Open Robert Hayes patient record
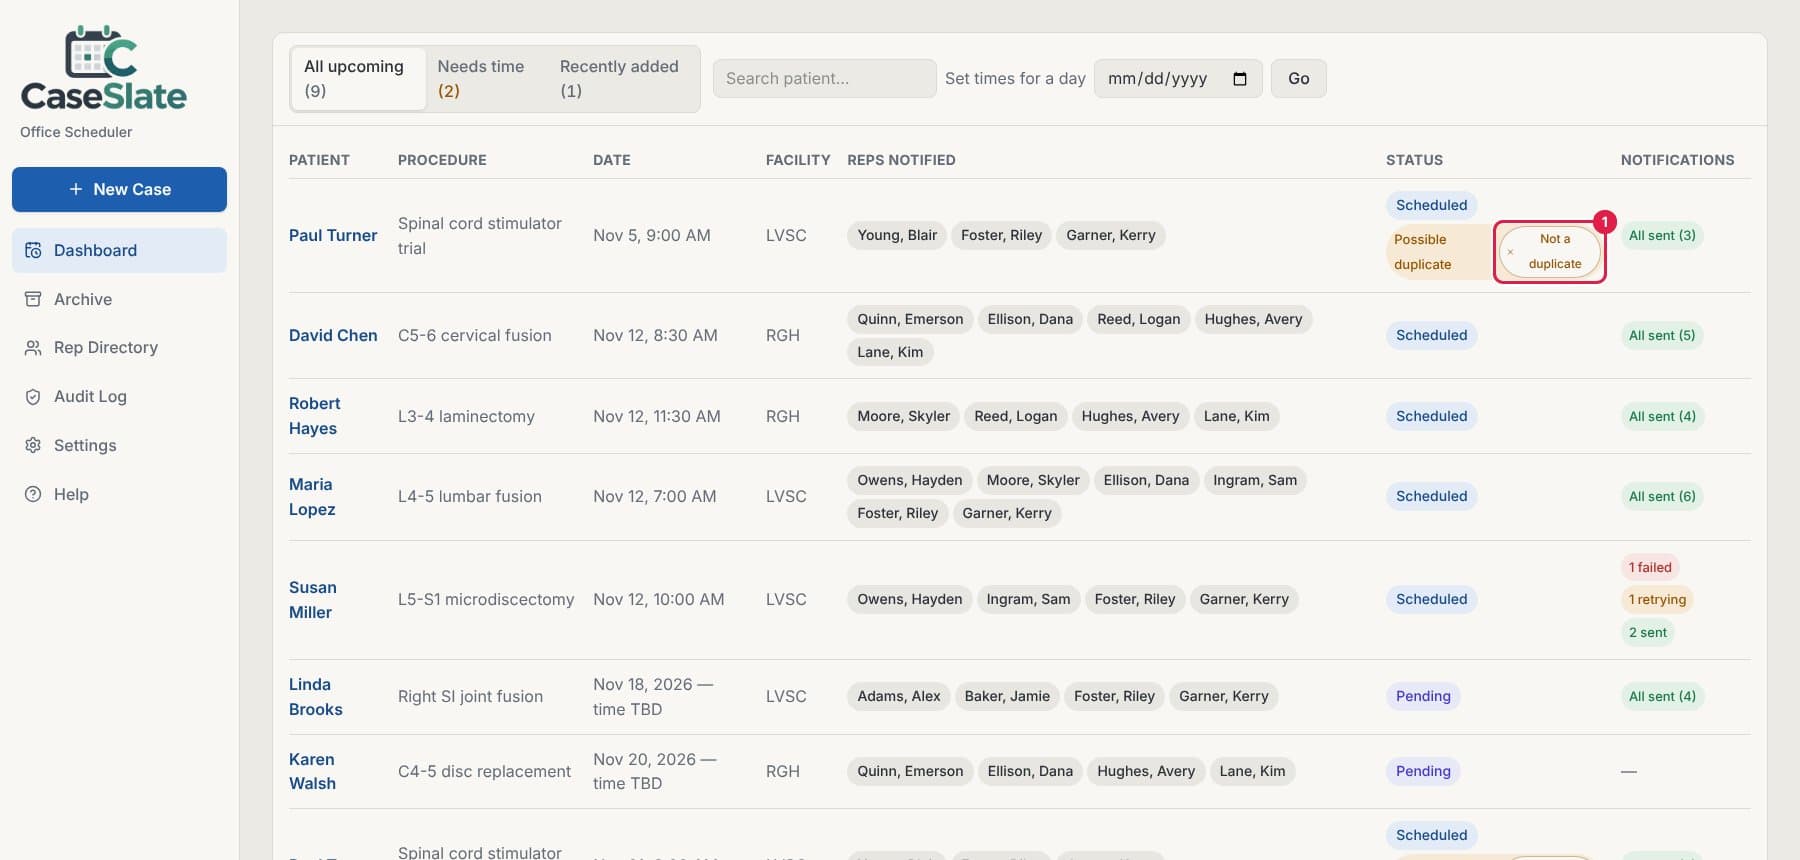The width and height of the screenshot is (1800, 860). pyautogui.click(x=314, y=416)
